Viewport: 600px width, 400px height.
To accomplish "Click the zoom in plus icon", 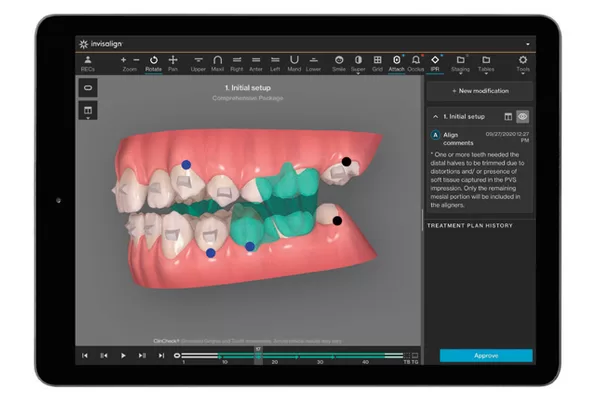I will [123, 60].
